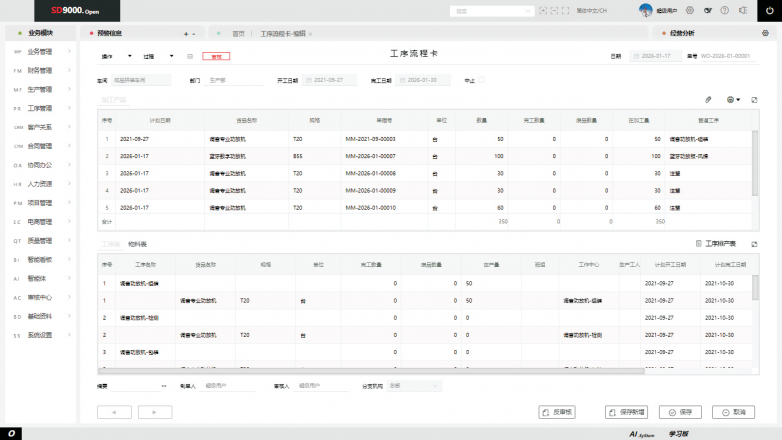Switch to the 物料表 tab

tap(137, 244)
